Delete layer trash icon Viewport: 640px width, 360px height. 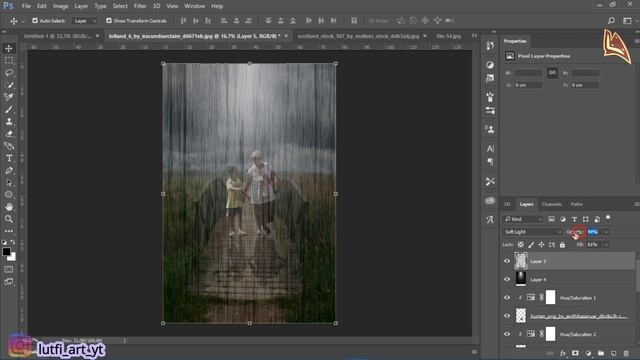point(627,353)
